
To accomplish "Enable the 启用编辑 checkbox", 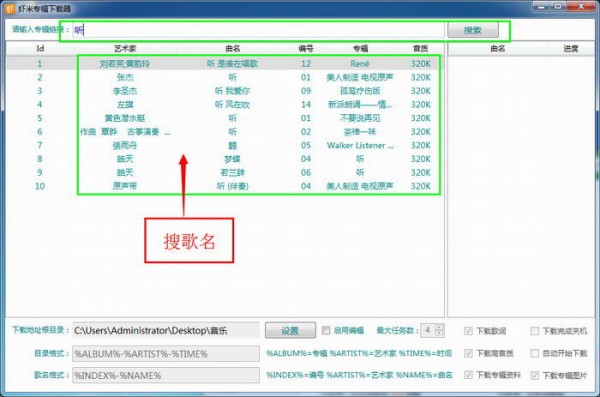I will click(326, 330).
